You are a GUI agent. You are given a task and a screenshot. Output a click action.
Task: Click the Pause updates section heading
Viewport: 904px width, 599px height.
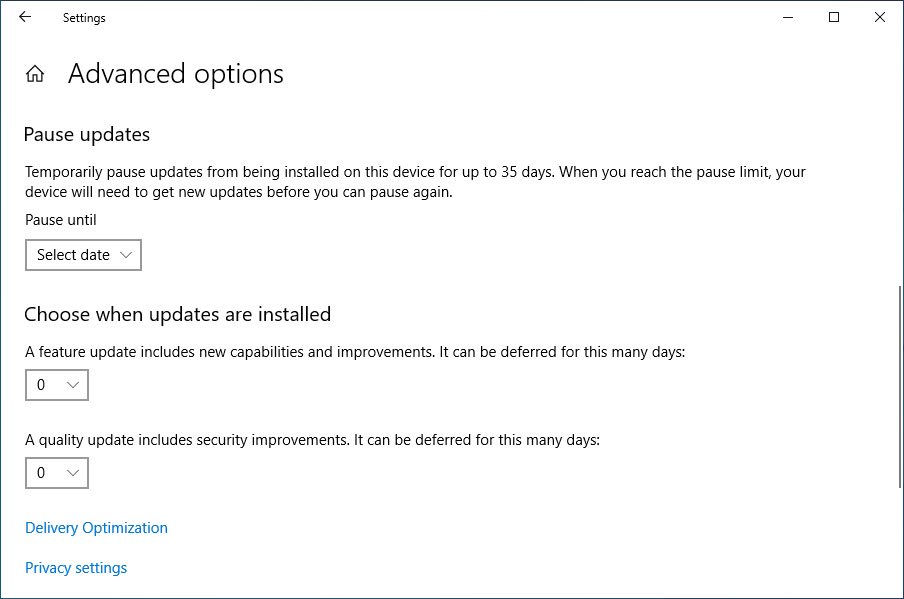tap(87, 134)
